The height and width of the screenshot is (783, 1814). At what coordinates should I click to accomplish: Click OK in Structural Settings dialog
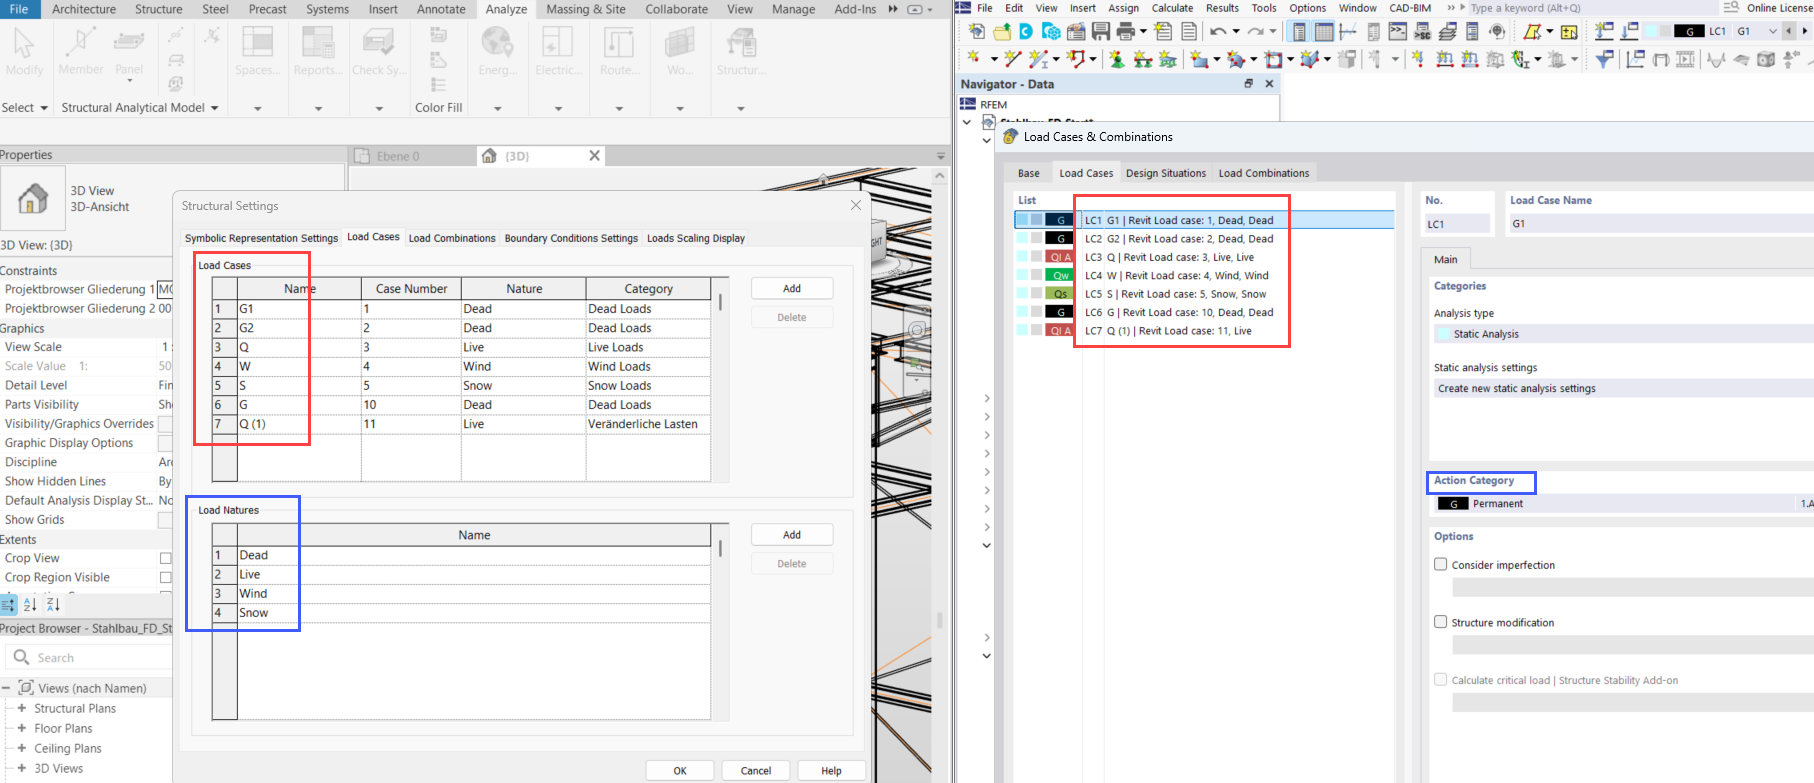680,771
